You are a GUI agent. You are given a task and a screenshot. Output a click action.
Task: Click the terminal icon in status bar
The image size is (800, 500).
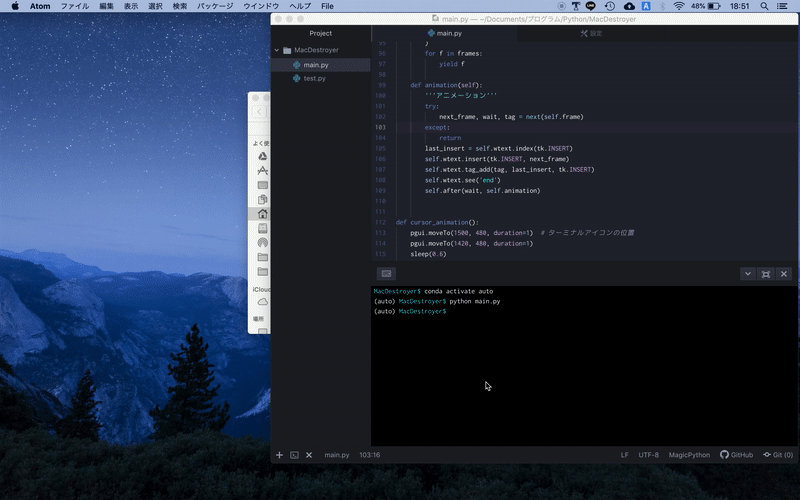coord(294,455)
